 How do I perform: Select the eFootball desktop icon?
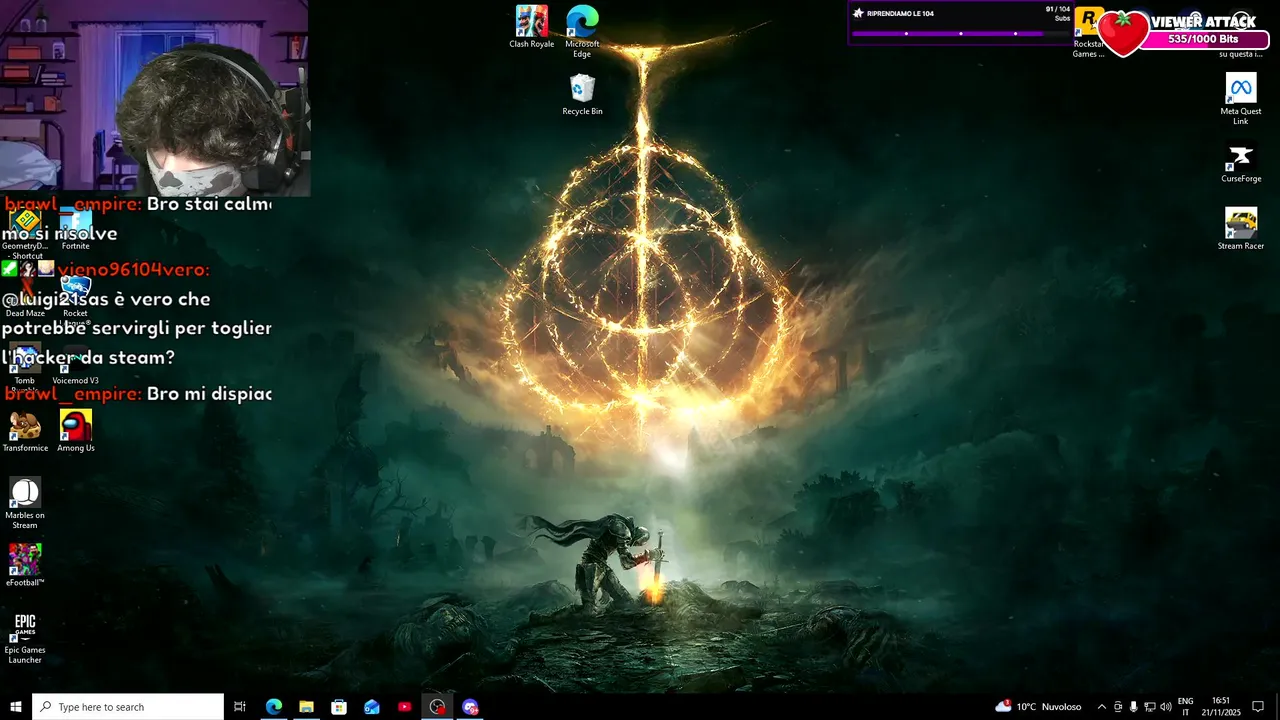25,565
